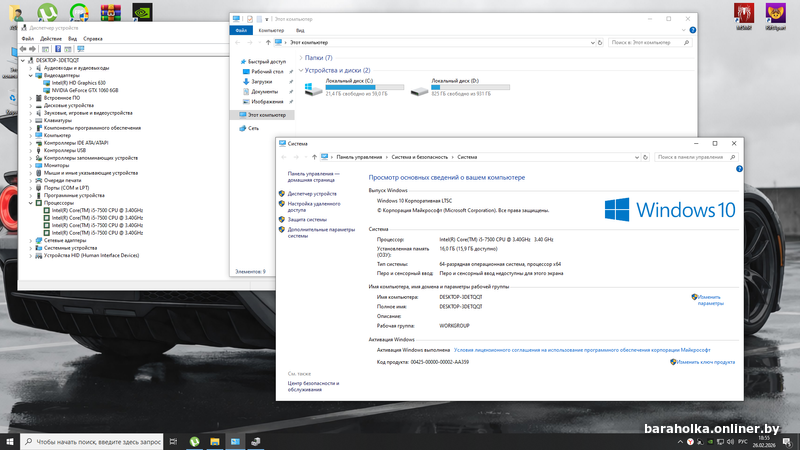The image size is (800, 450).
Task: Click the back arrow in Device Manager toolbar
Action: (24, 48)
